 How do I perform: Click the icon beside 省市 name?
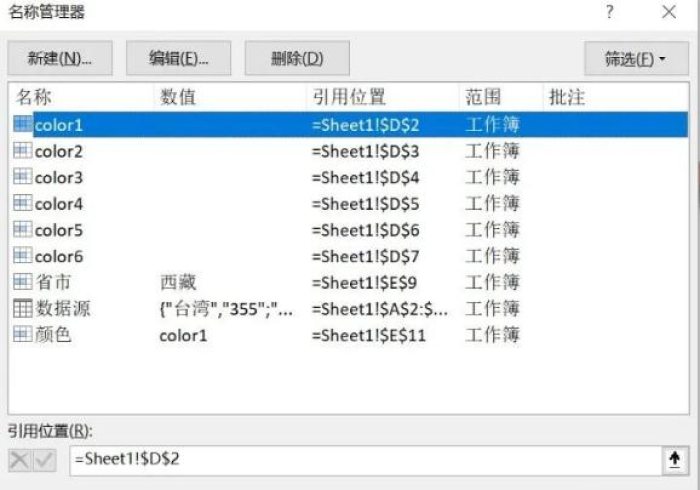pos(22,282)
